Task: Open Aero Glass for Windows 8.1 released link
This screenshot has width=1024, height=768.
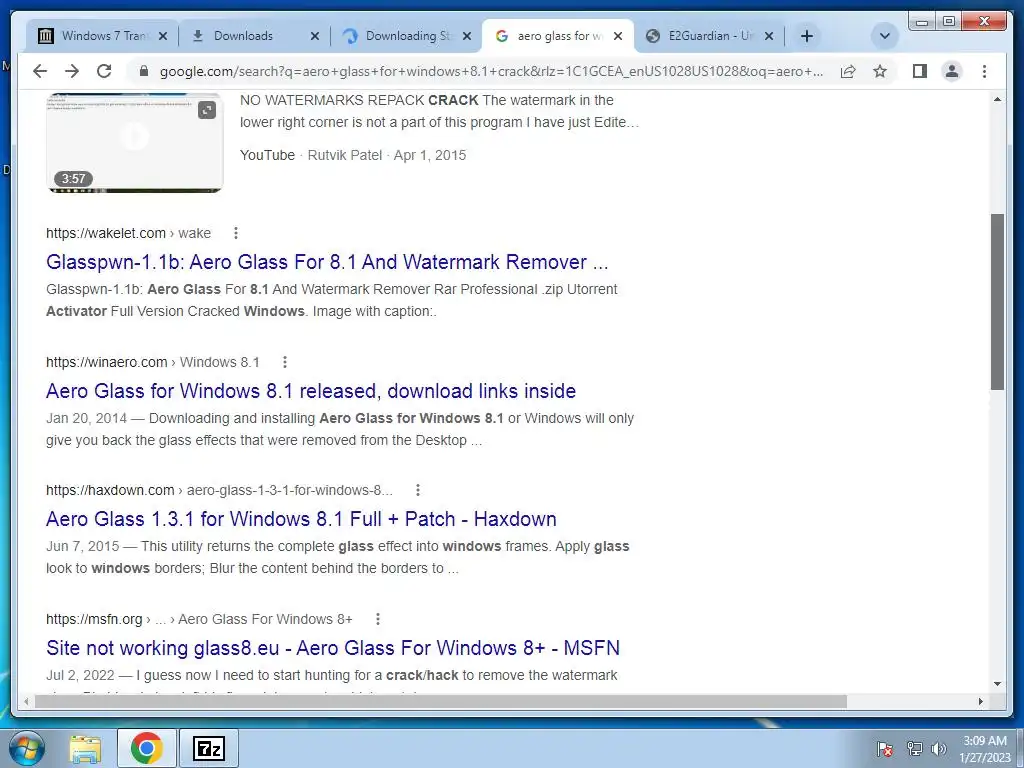Action: pos(311,391)
